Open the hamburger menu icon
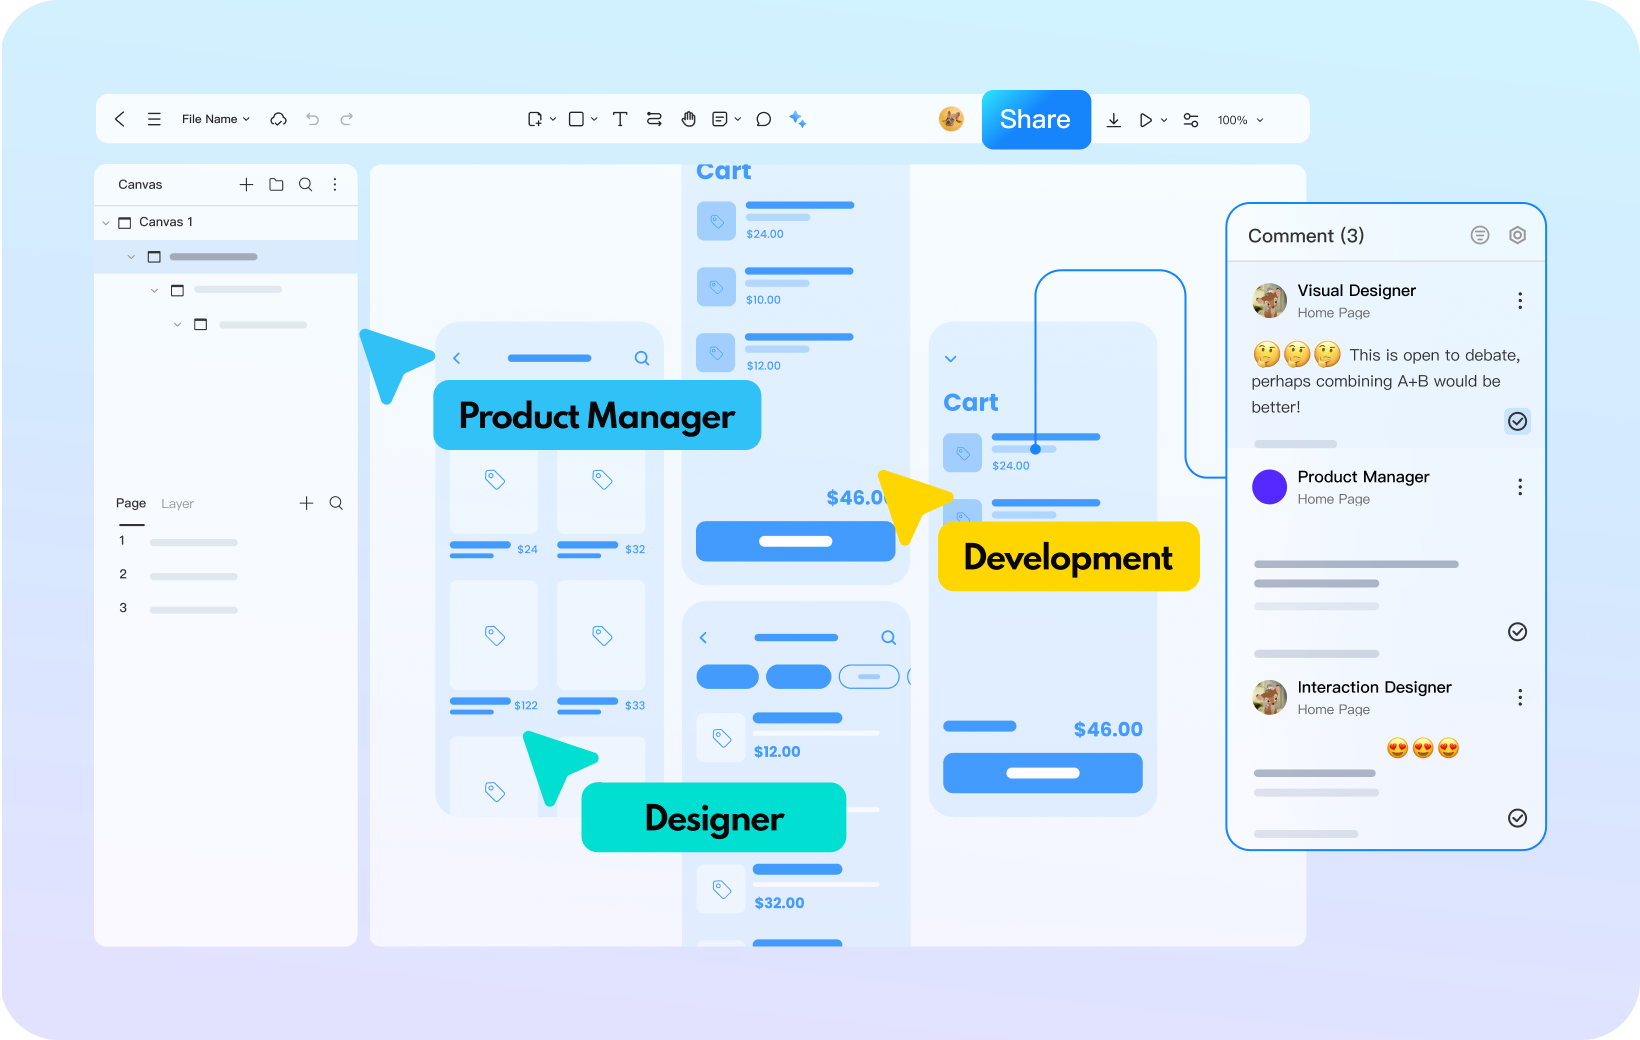Screen dimensions: 1640x1040 (154, 119)
